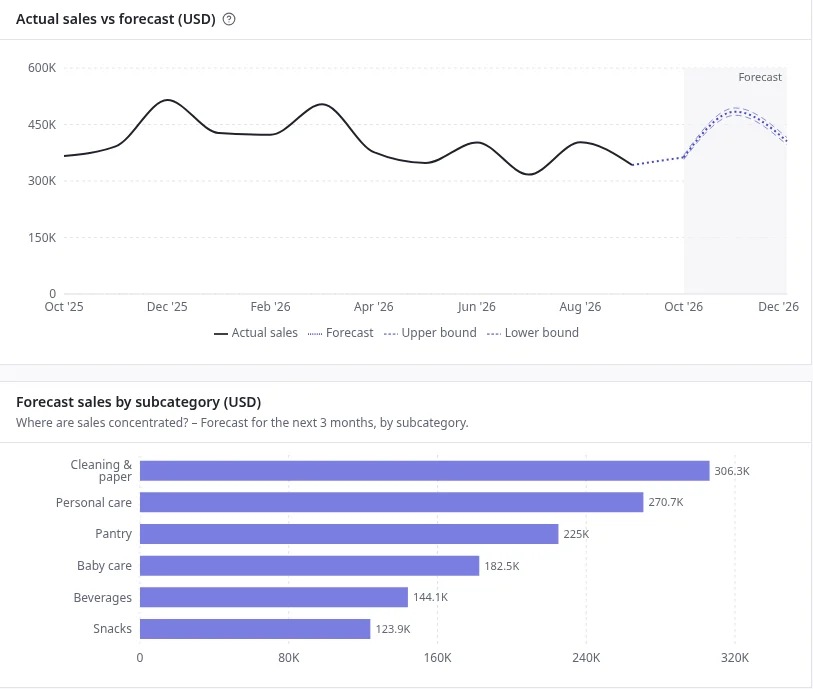Click the Baby care category label
Image resolution: width=813 pixels, height=689 pixels.
[104, 566]
